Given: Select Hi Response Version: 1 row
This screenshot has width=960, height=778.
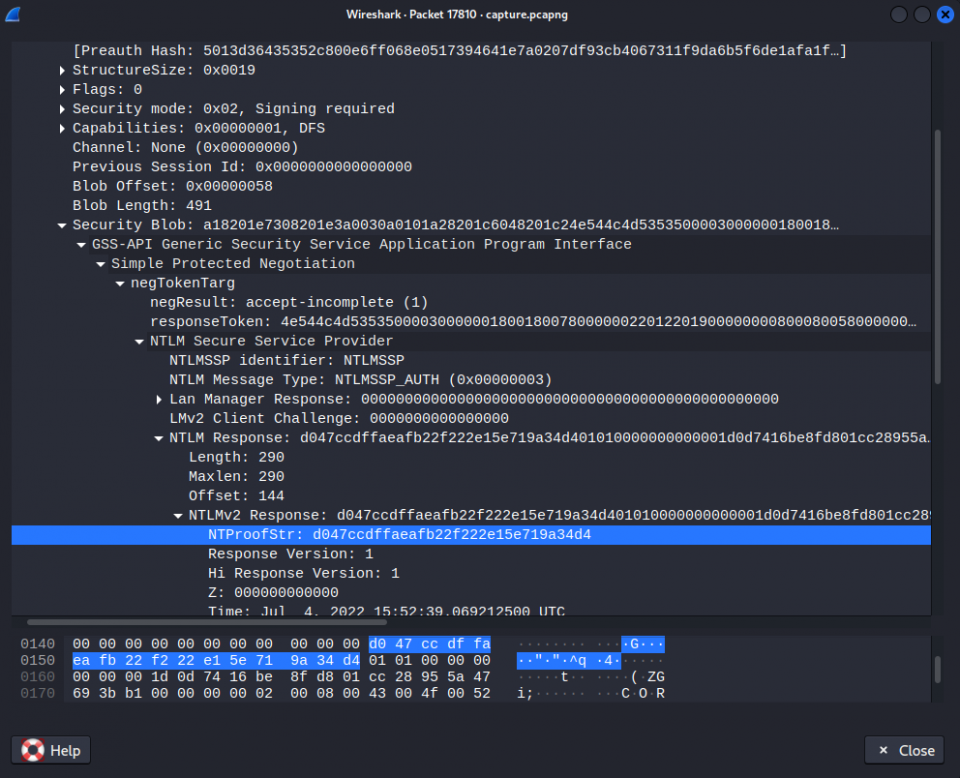Looking at the screenshot, I should [304, 574].
